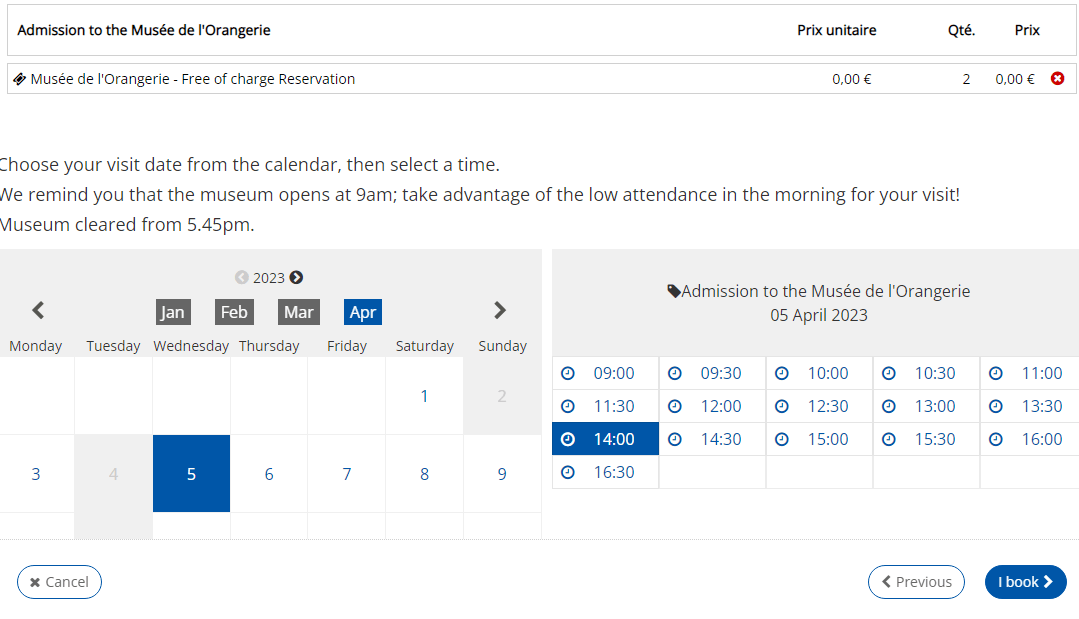Switch to the Feb month tab
Viewport: 1079px width, 619px height.
(234, 312)
